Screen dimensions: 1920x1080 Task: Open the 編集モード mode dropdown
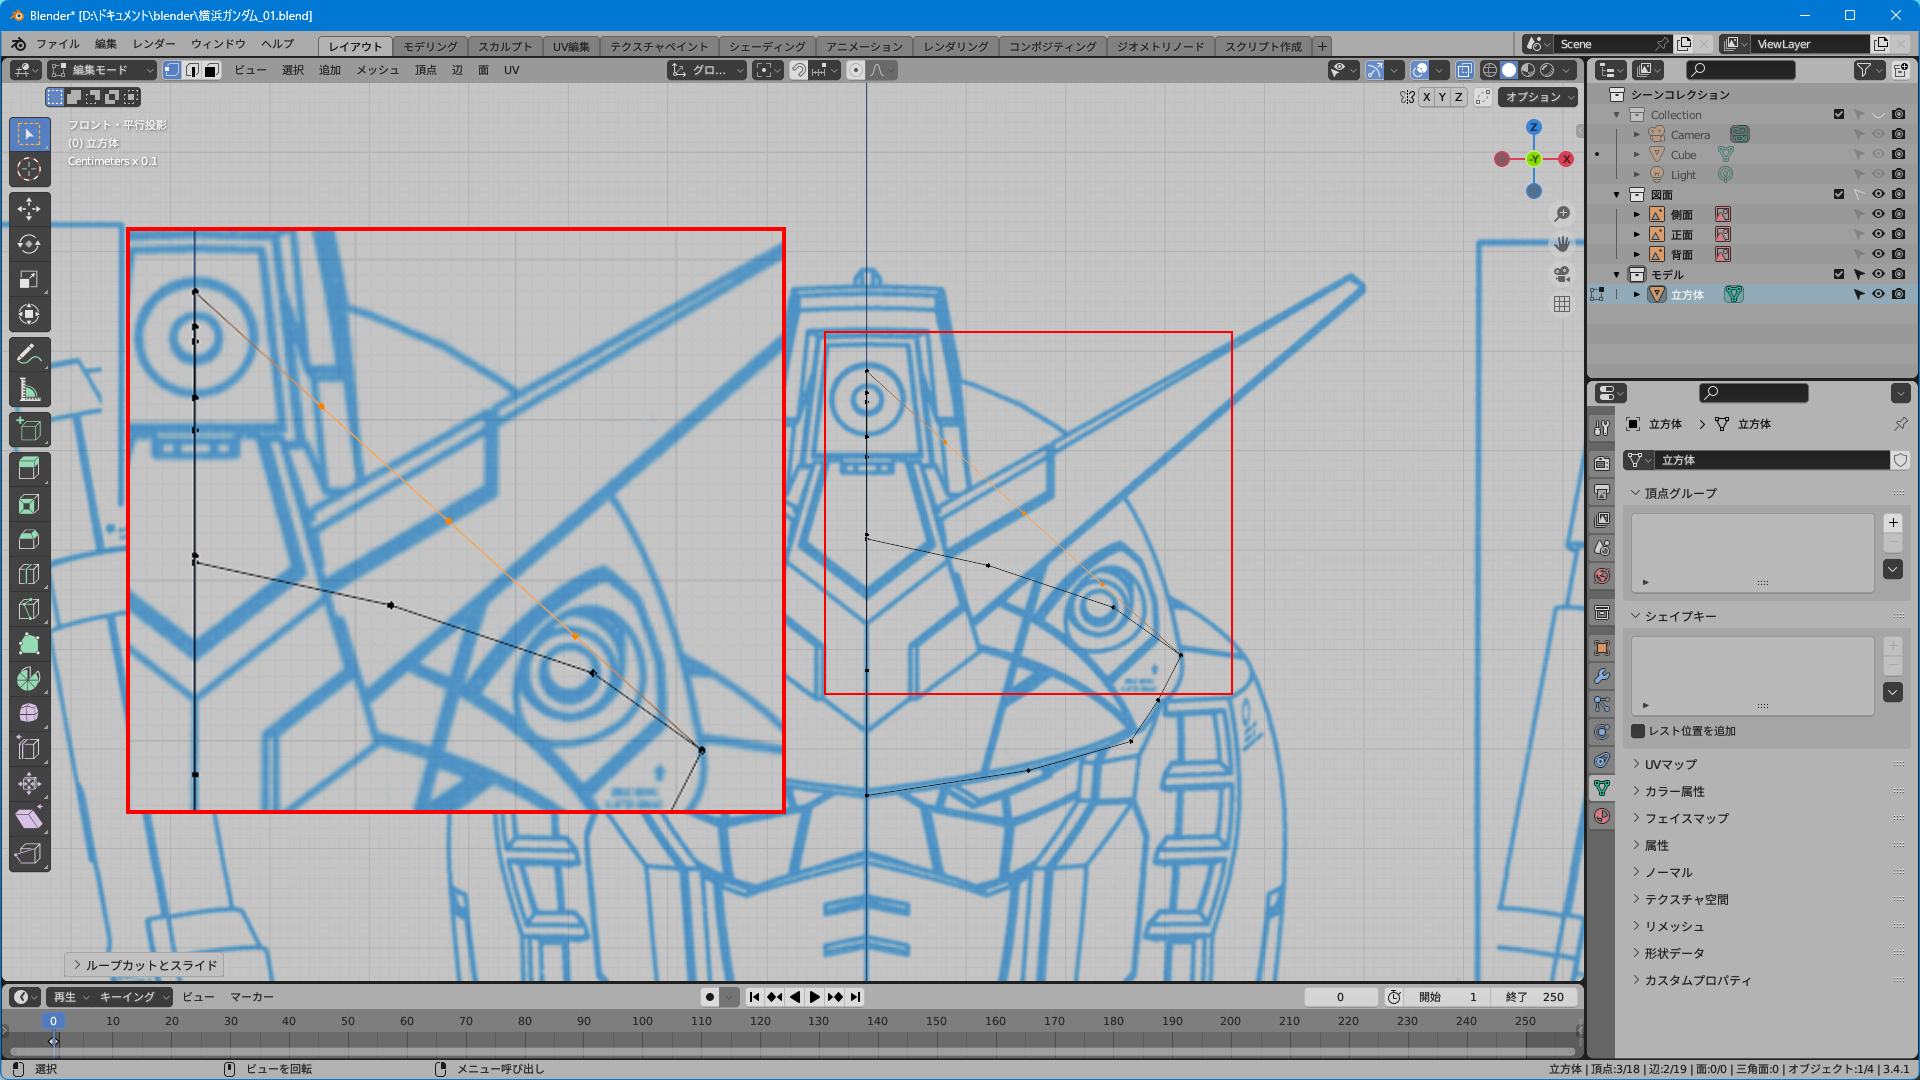102,70
